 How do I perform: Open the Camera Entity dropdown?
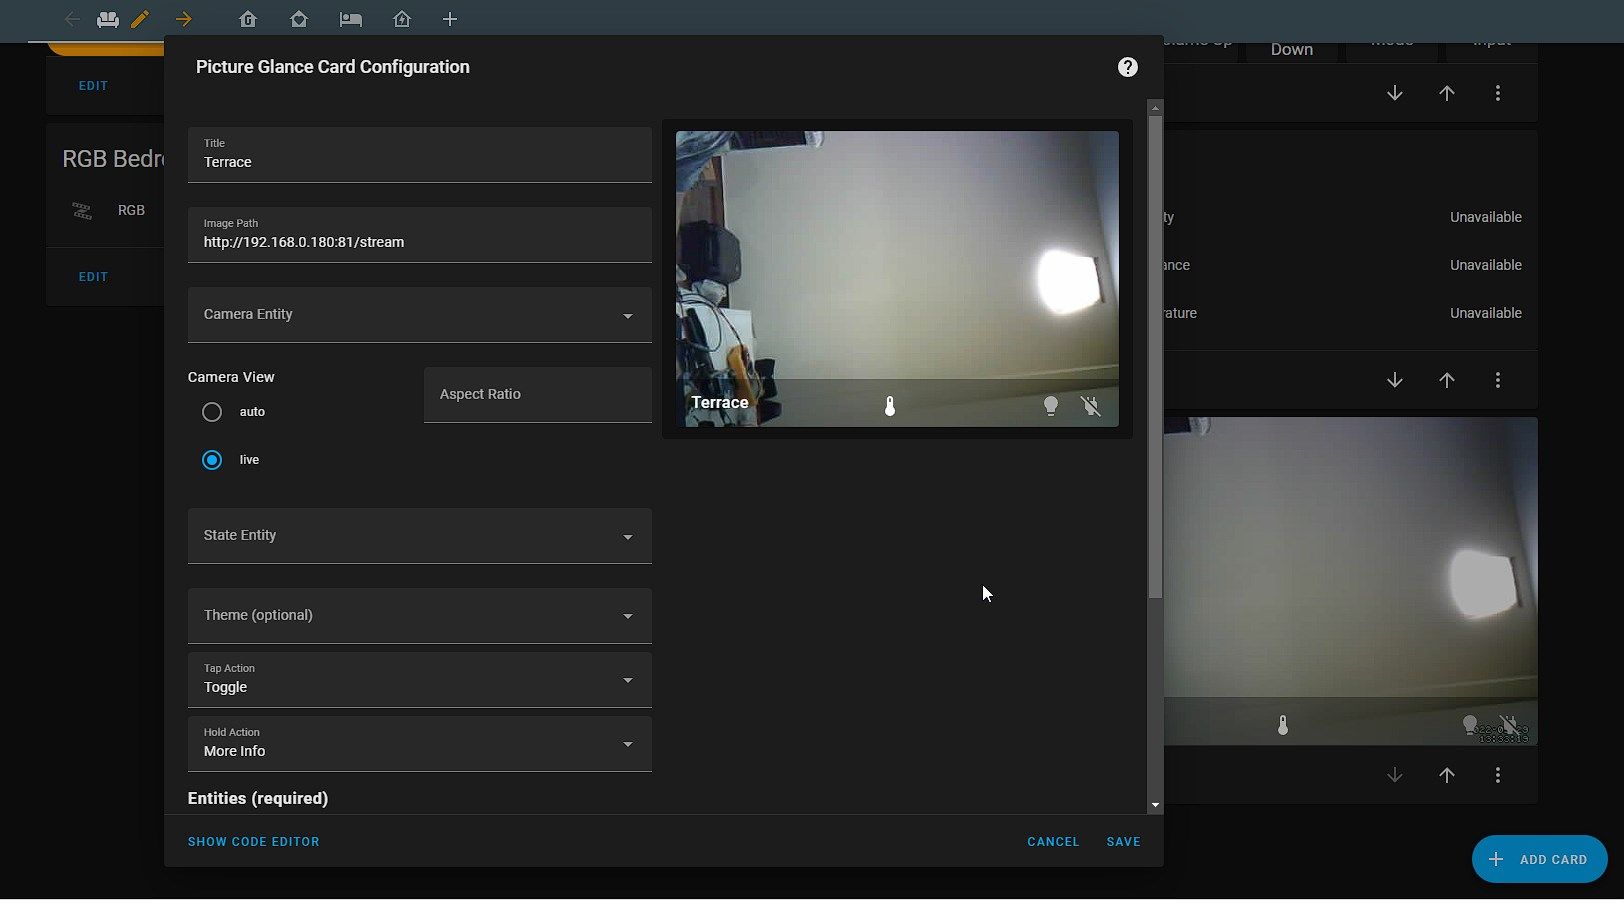pyautogui.click(x=419, y=315)
